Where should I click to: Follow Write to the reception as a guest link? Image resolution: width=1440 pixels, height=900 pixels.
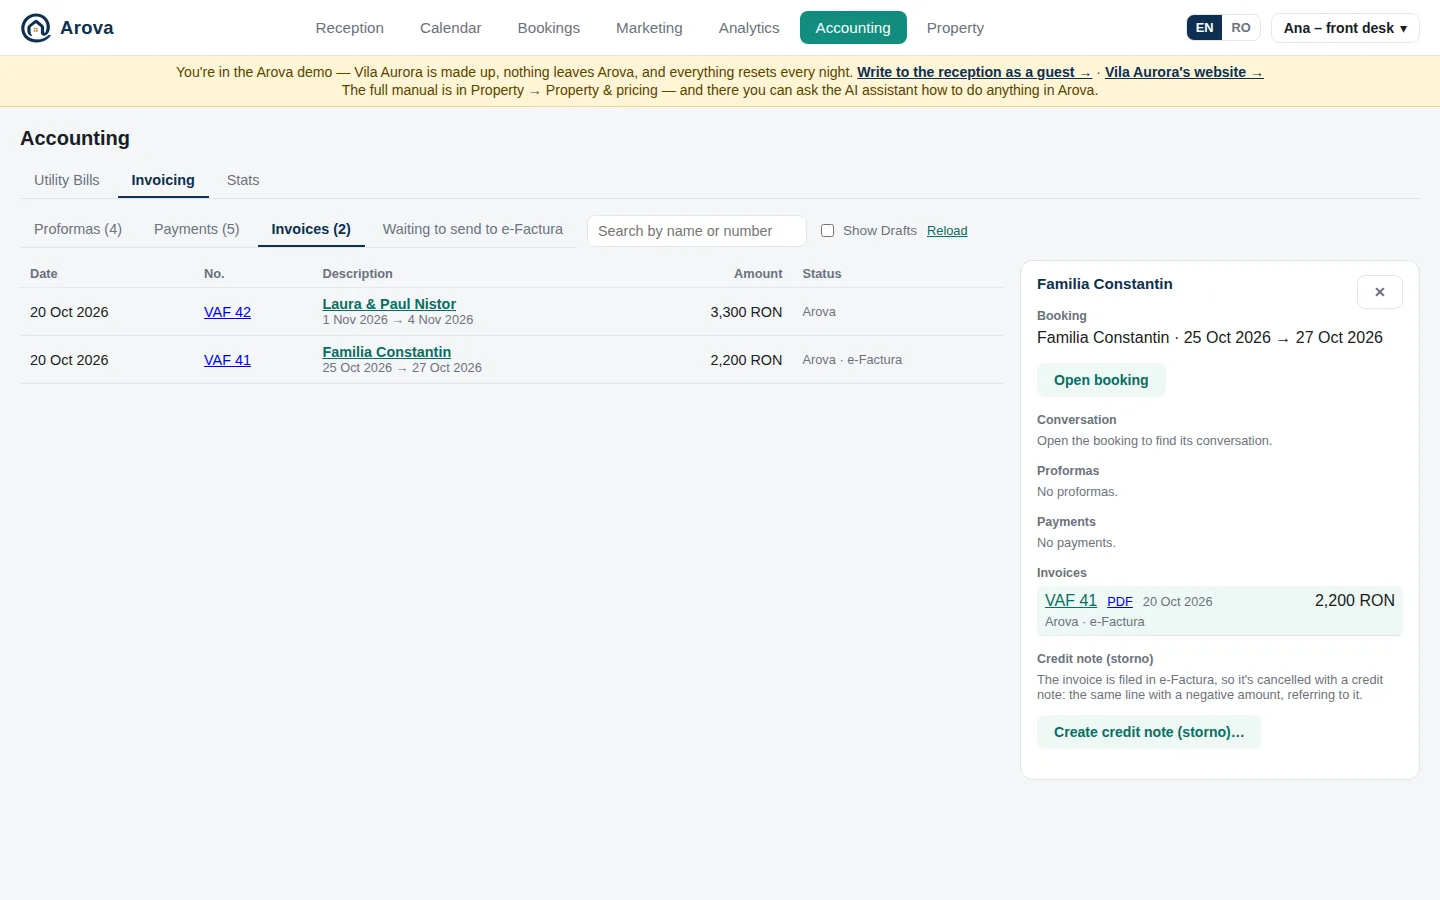pyautogui.click(x=974, y=72)
